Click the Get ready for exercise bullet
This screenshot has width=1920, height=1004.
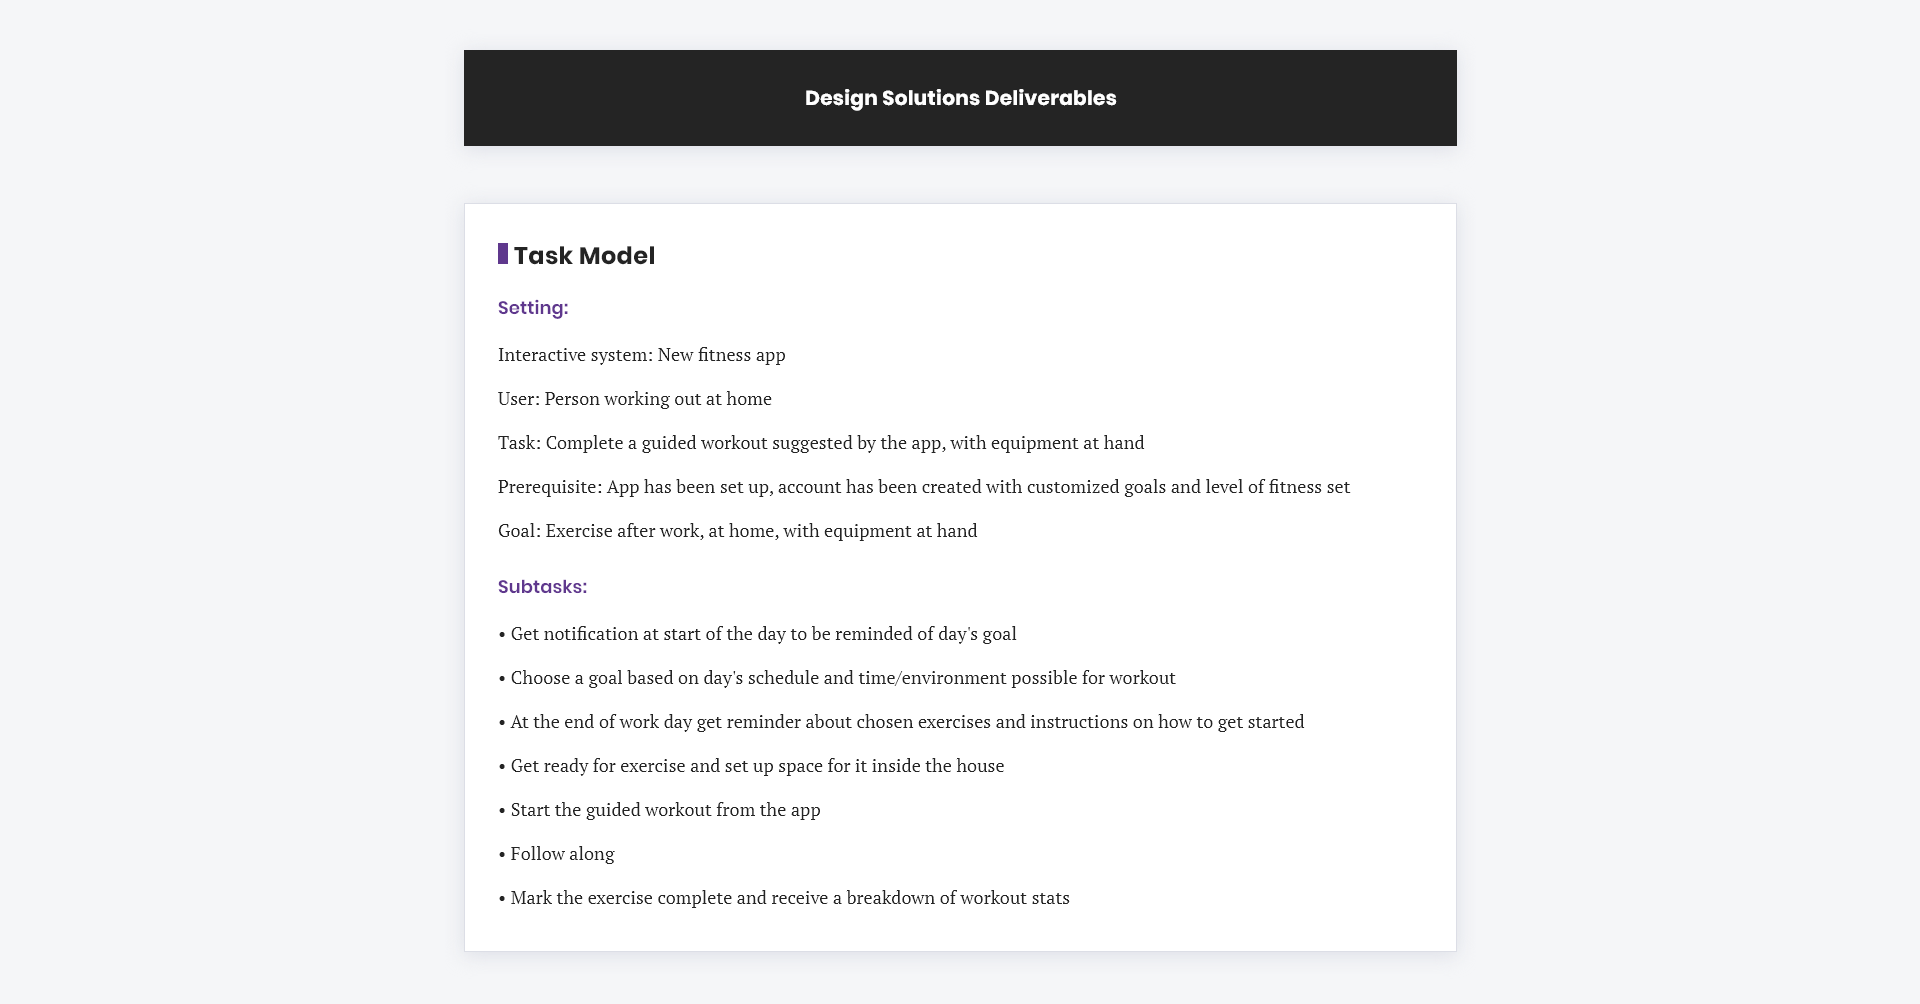[751, 766]
